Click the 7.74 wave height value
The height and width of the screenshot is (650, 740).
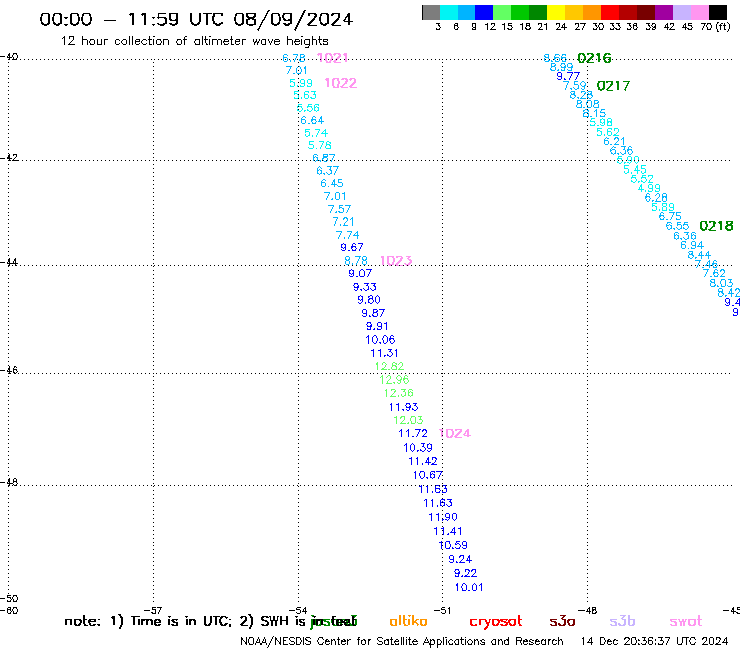(347, 235)
